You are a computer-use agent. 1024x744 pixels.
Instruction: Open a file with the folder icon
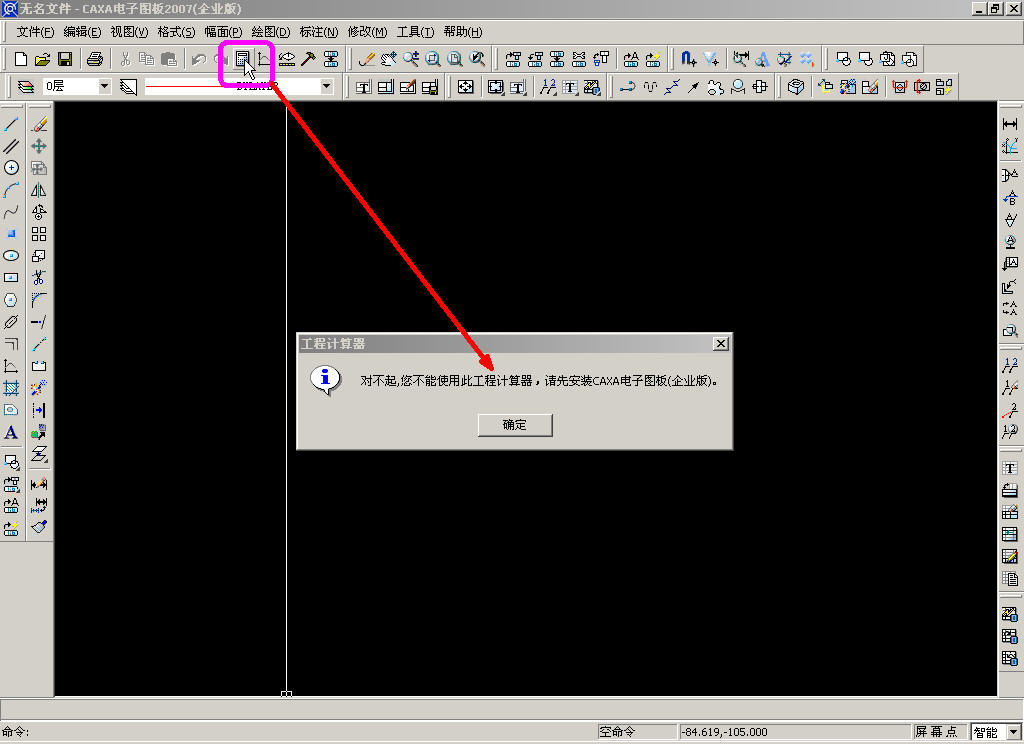click(42, 59)
